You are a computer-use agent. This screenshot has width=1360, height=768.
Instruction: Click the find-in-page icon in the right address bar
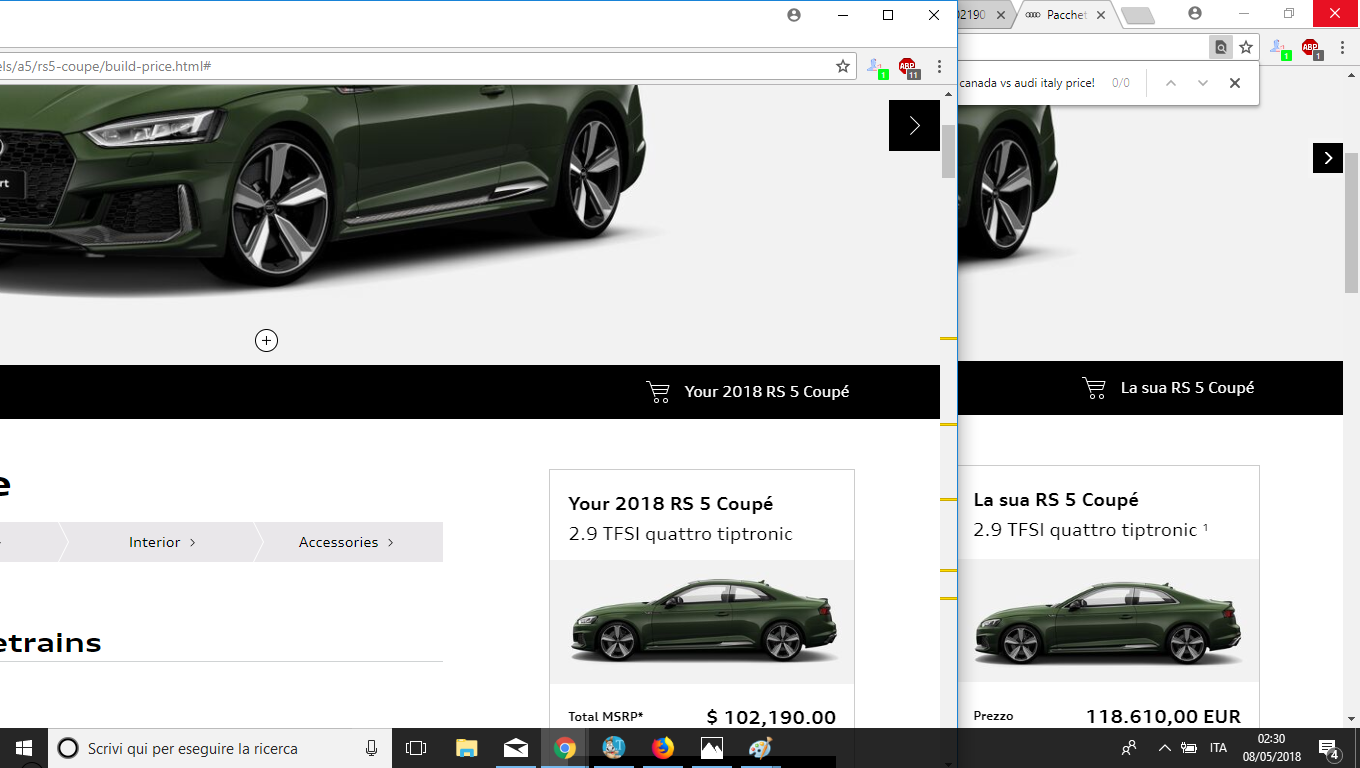(1221, 47)
